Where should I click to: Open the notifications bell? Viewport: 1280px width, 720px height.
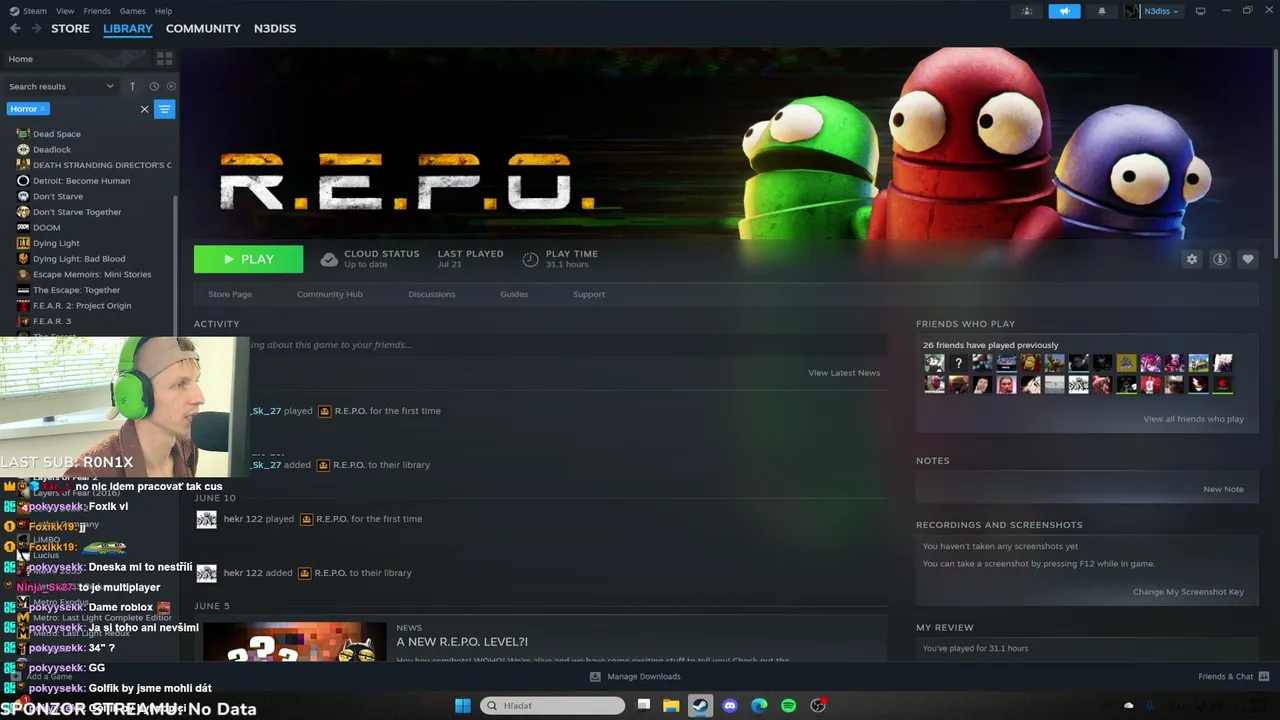click(x=1102, y=11)
